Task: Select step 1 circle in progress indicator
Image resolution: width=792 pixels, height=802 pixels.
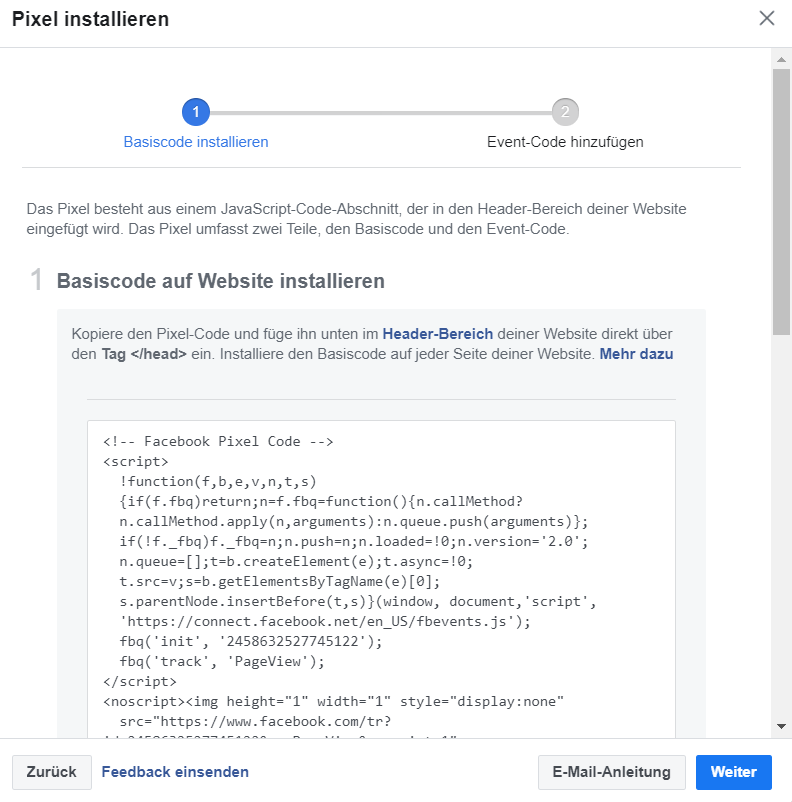Action: (x=196, y=112)
